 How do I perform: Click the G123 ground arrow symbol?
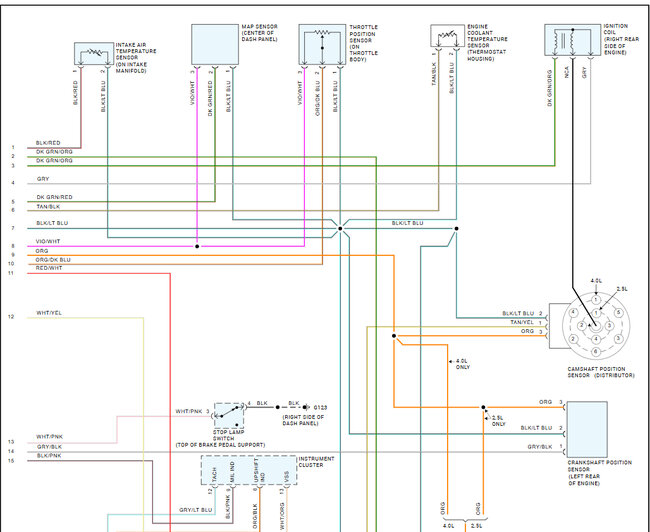306,407
